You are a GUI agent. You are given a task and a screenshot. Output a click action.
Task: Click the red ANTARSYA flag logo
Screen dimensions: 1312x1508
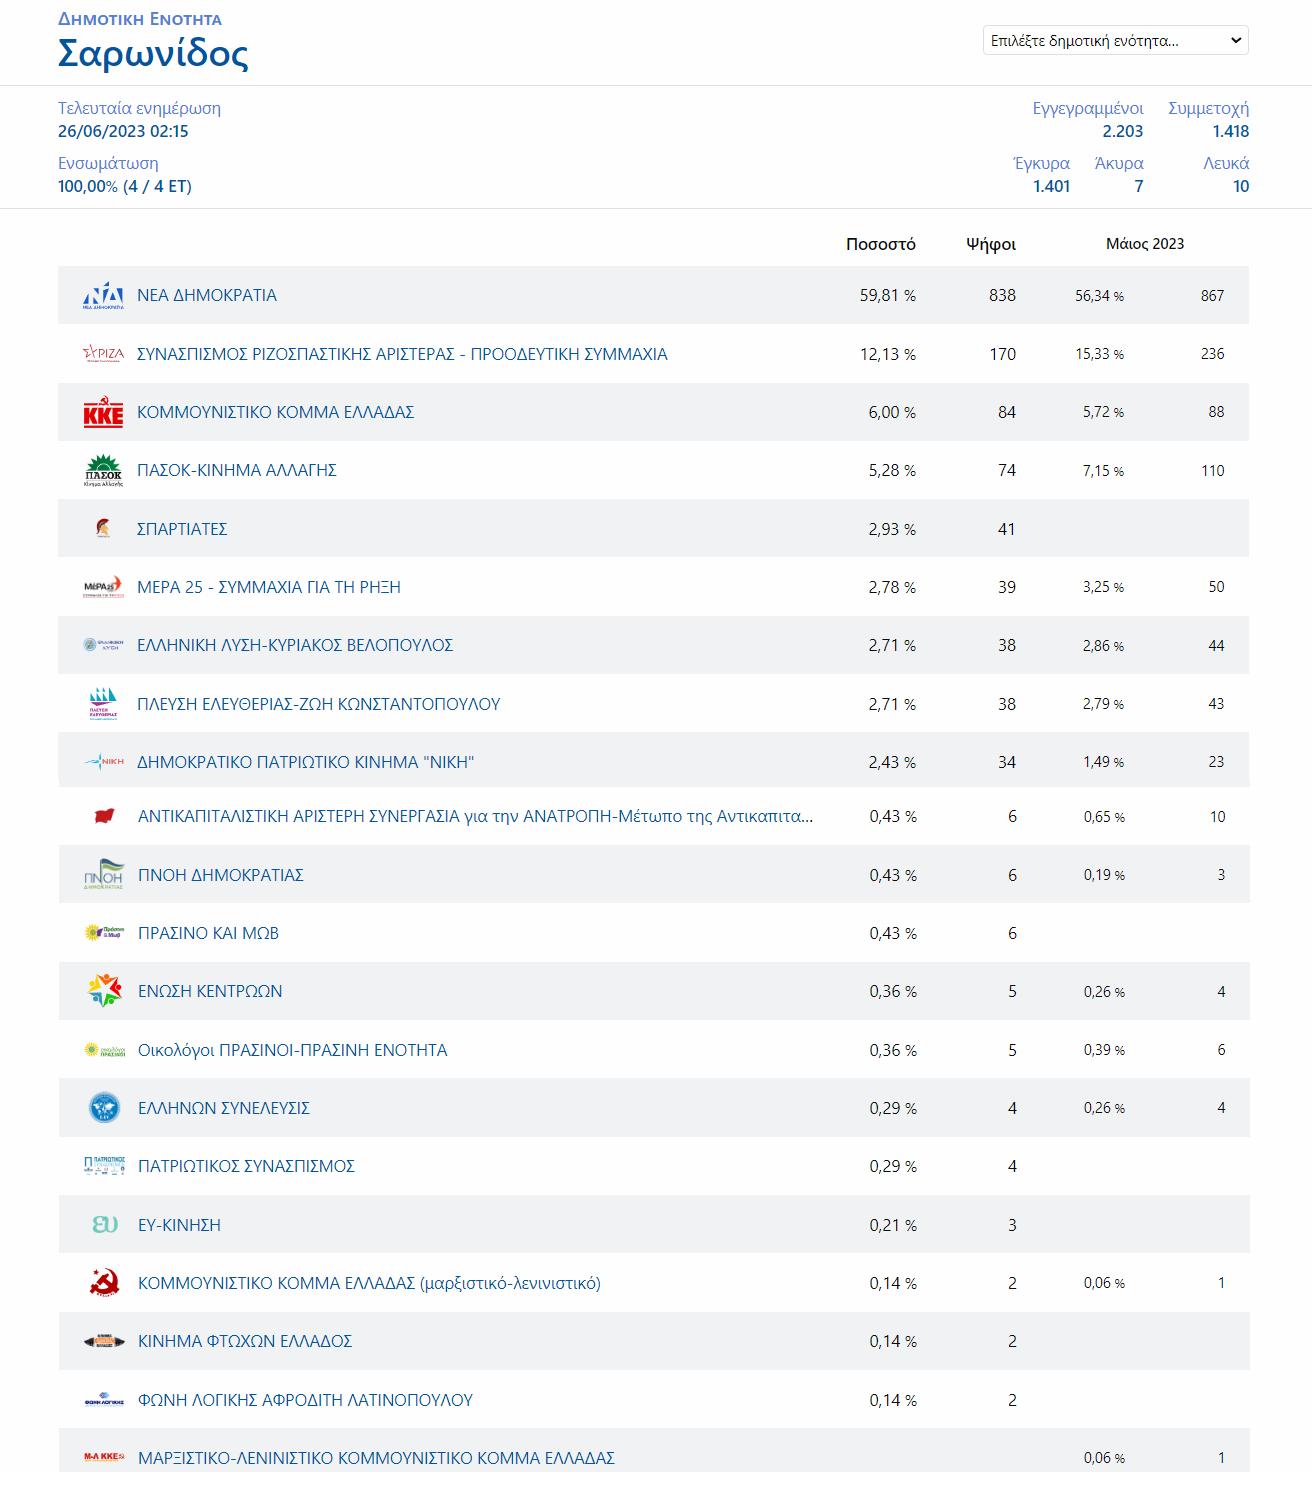104,817
